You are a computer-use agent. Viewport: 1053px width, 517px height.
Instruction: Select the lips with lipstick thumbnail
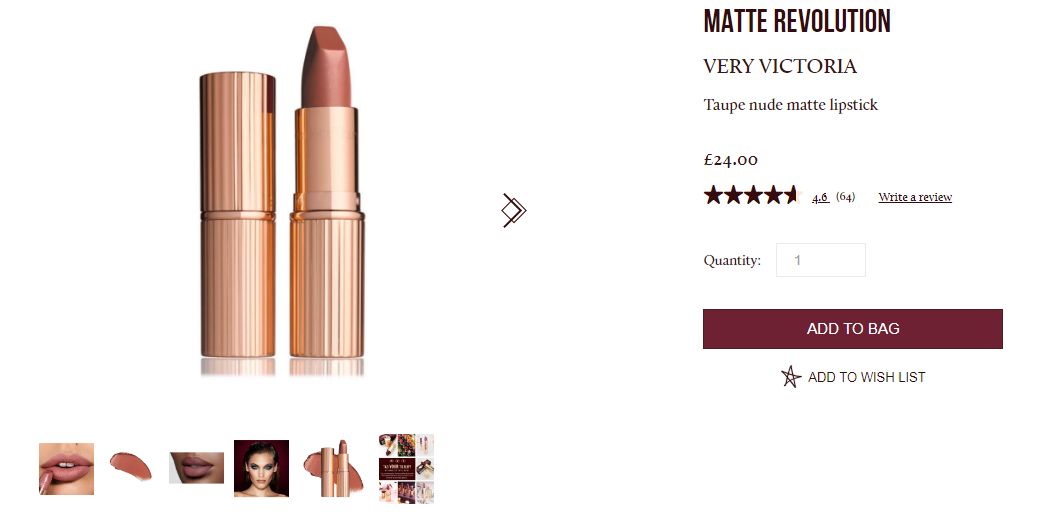point(66,469)
